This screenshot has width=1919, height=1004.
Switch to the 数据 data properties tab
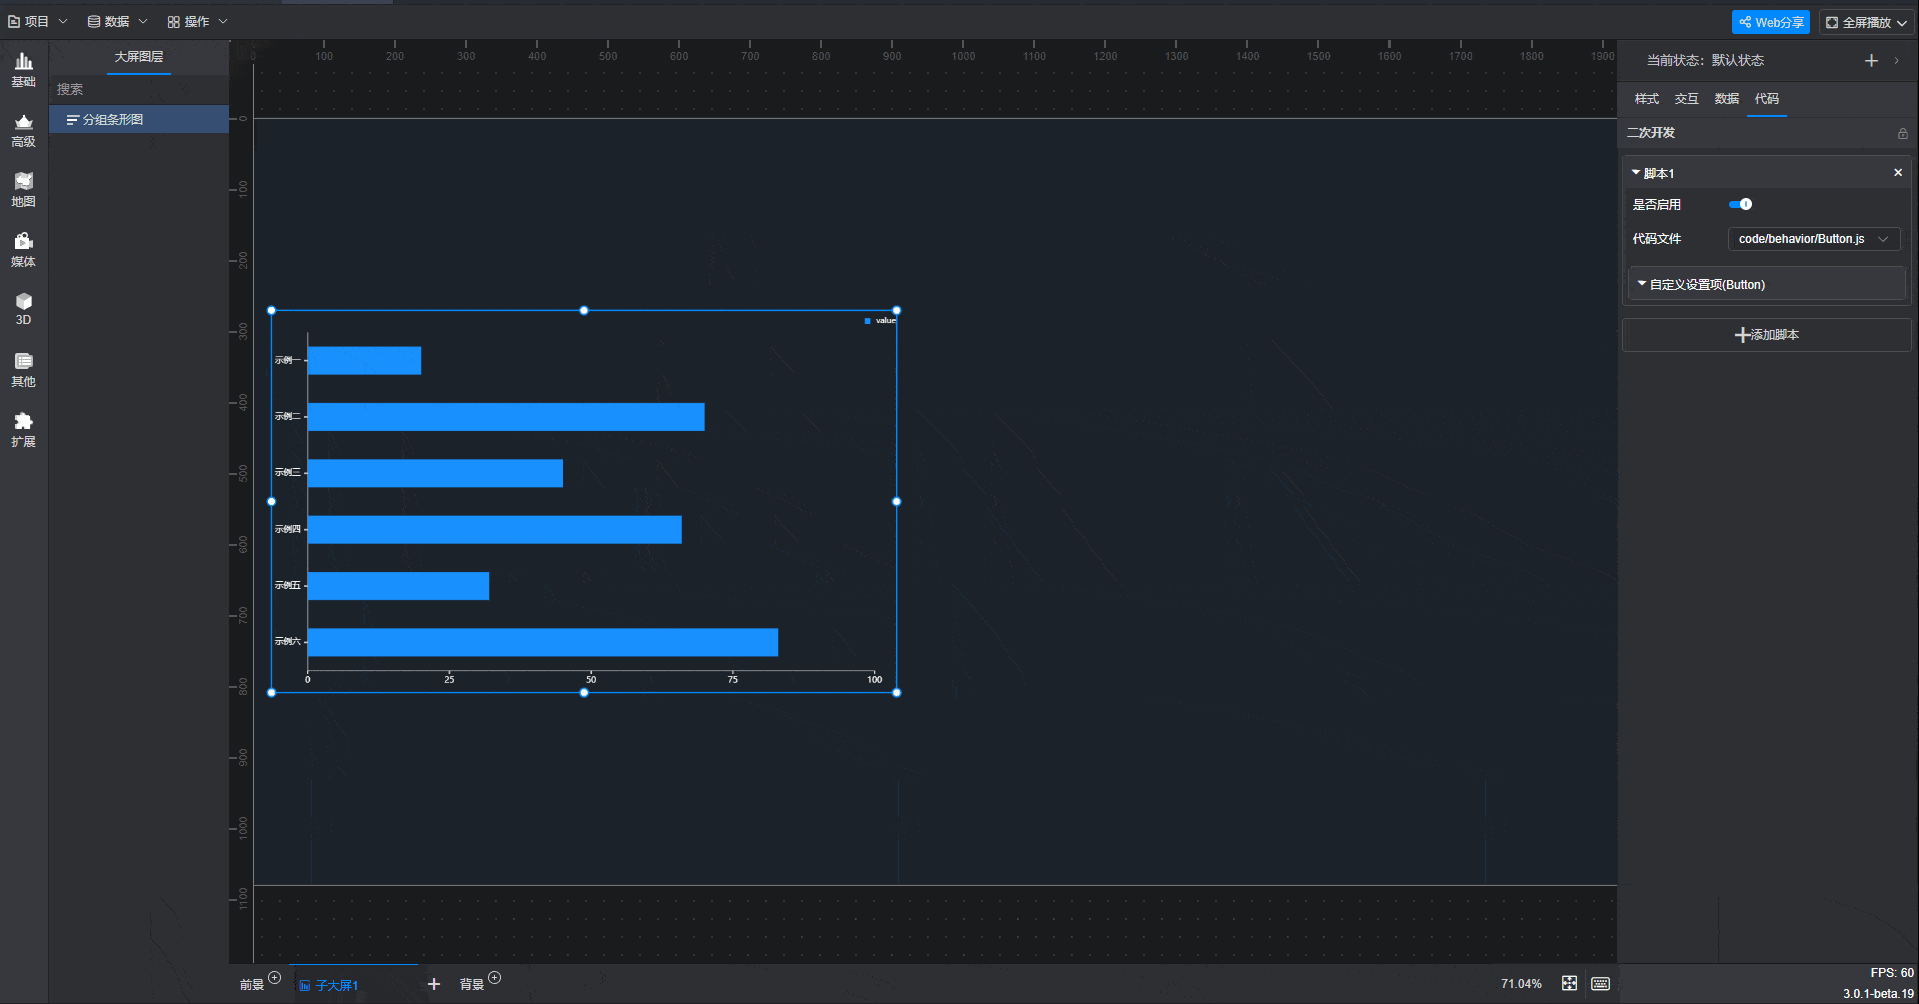click(x=1726, y=99)
